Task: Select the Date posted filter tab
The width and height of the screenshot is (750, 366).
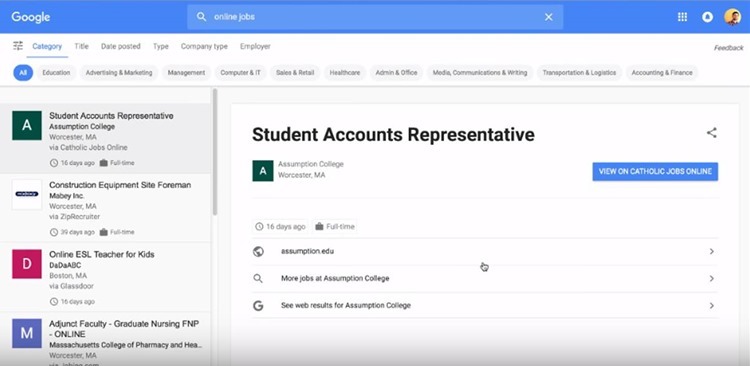Action: pyautogui.click(x=121, y=46)
